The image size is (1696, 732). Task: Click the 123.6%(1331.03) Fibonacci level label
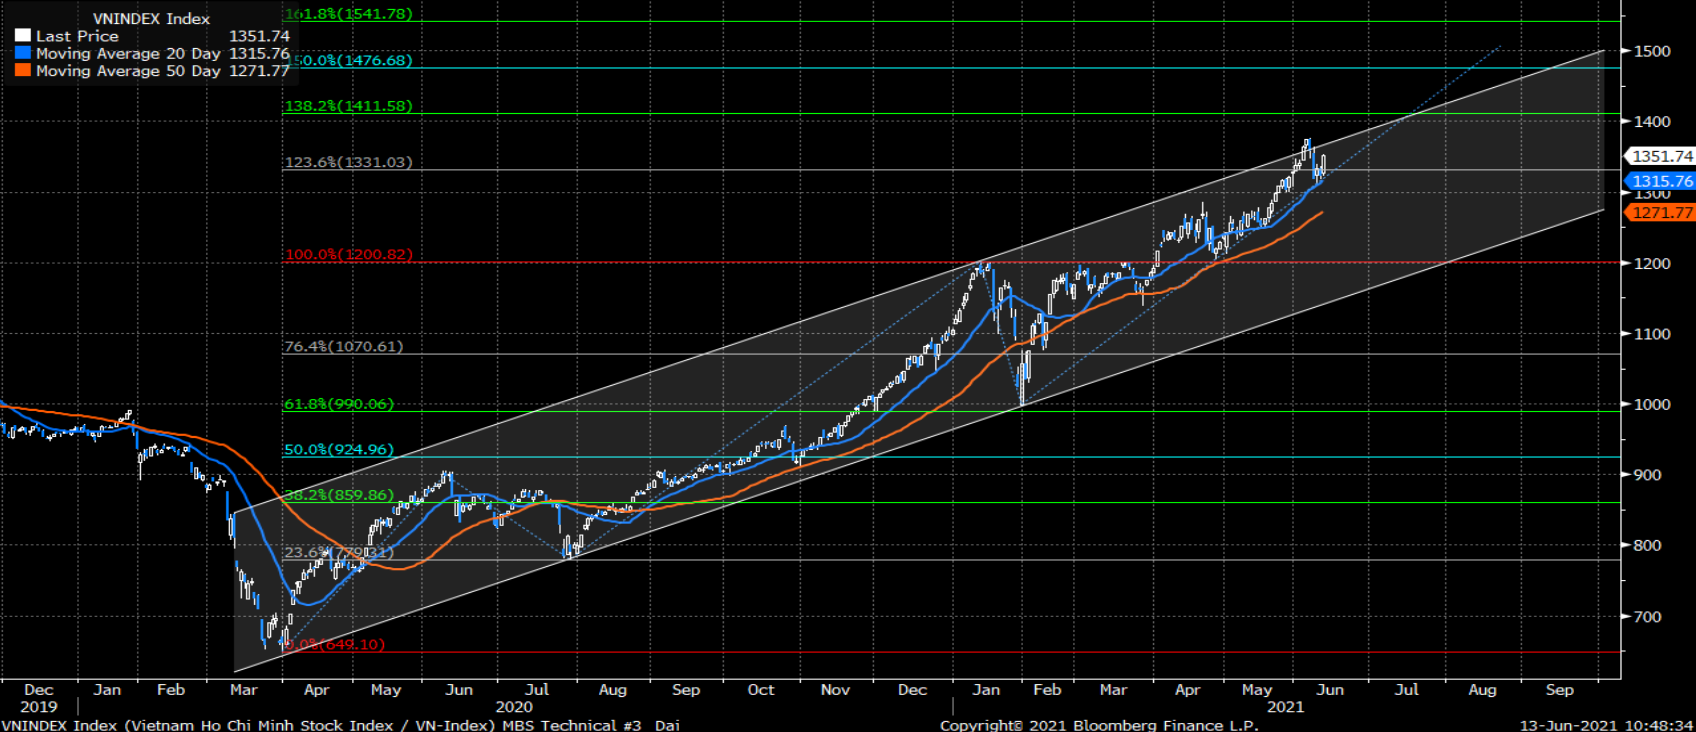pos(349,162)
